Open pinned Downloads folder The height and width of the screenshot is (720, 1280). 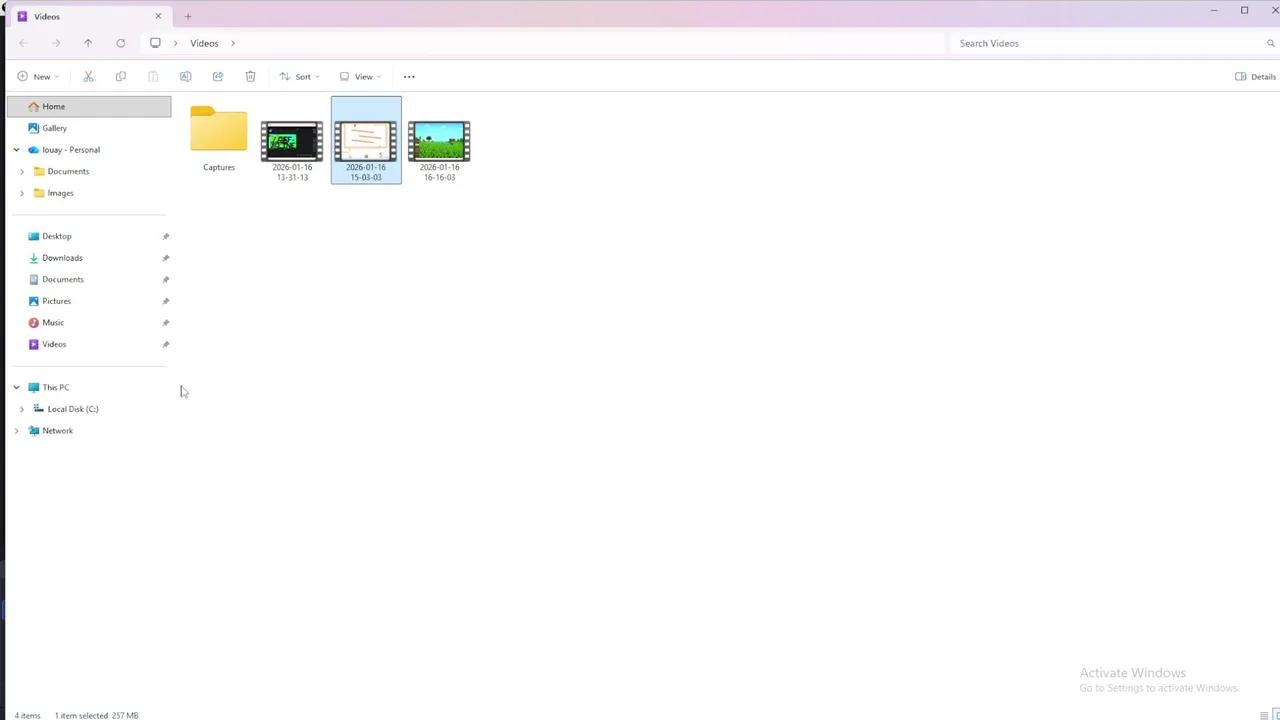point(62,258)
